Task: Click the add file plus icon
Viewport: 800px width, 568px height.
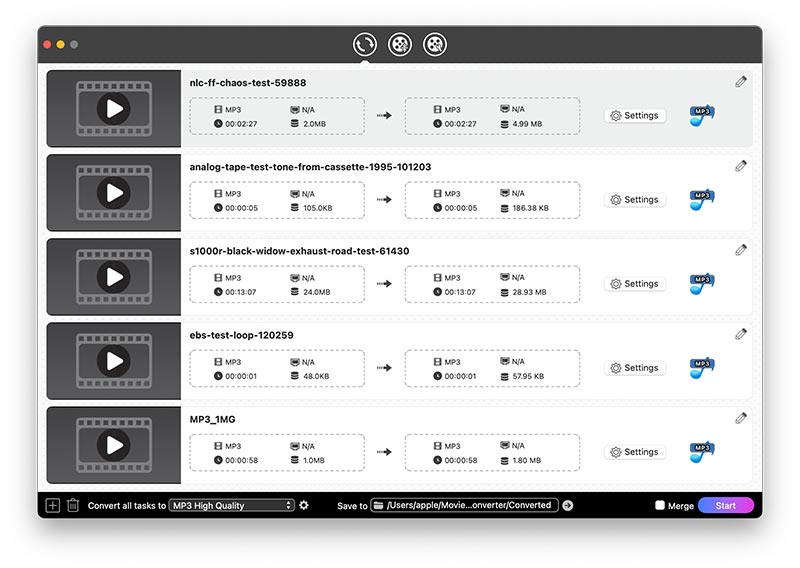Action: (53, 505)
